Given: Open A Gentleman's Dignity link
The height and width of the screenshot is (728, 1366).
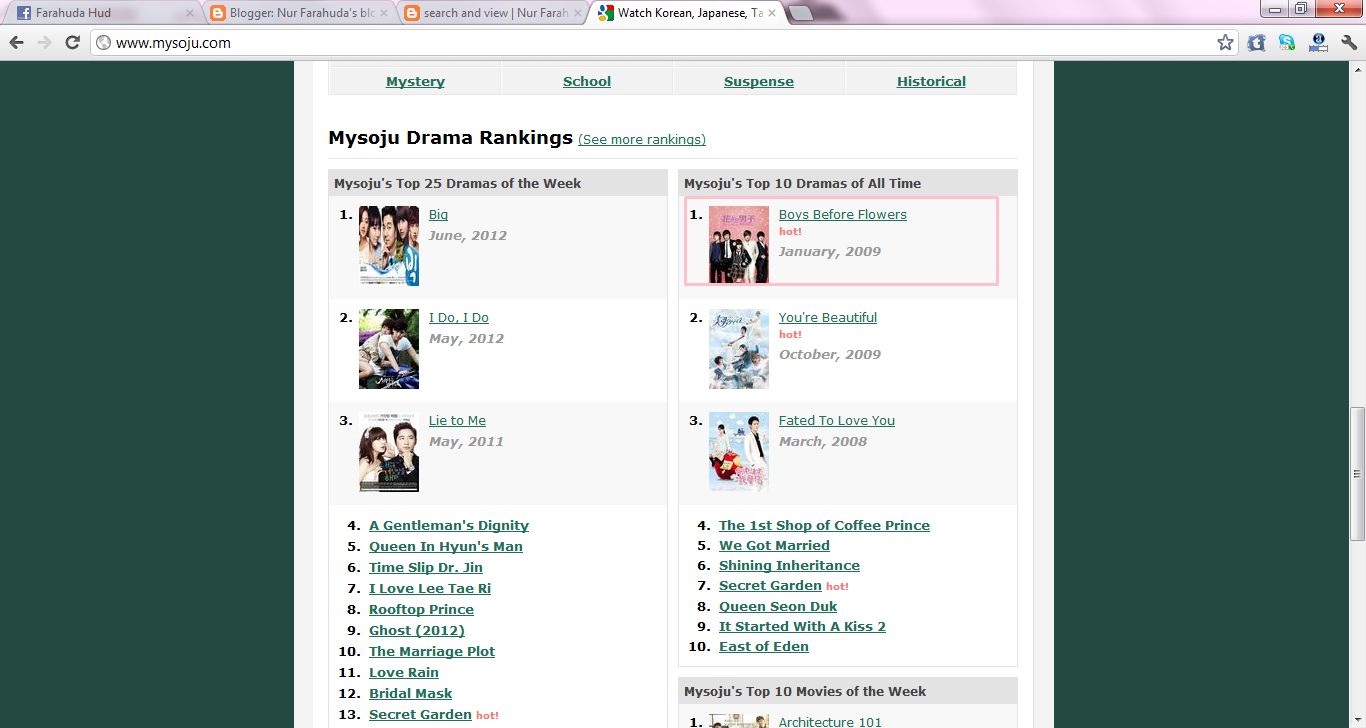Looking at the screenshot, I should coord(449,526).
